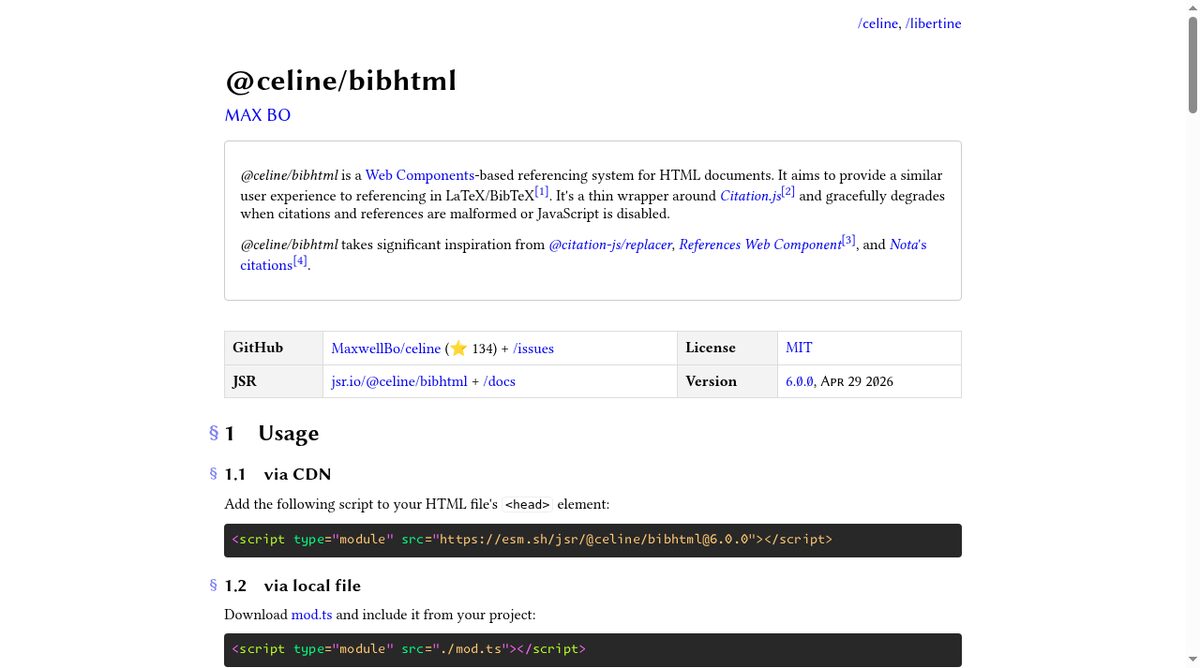This screenshot has height=668, width=1200.
Task: Click the § anchor beside Usage heading
Action: coord(213,433)
